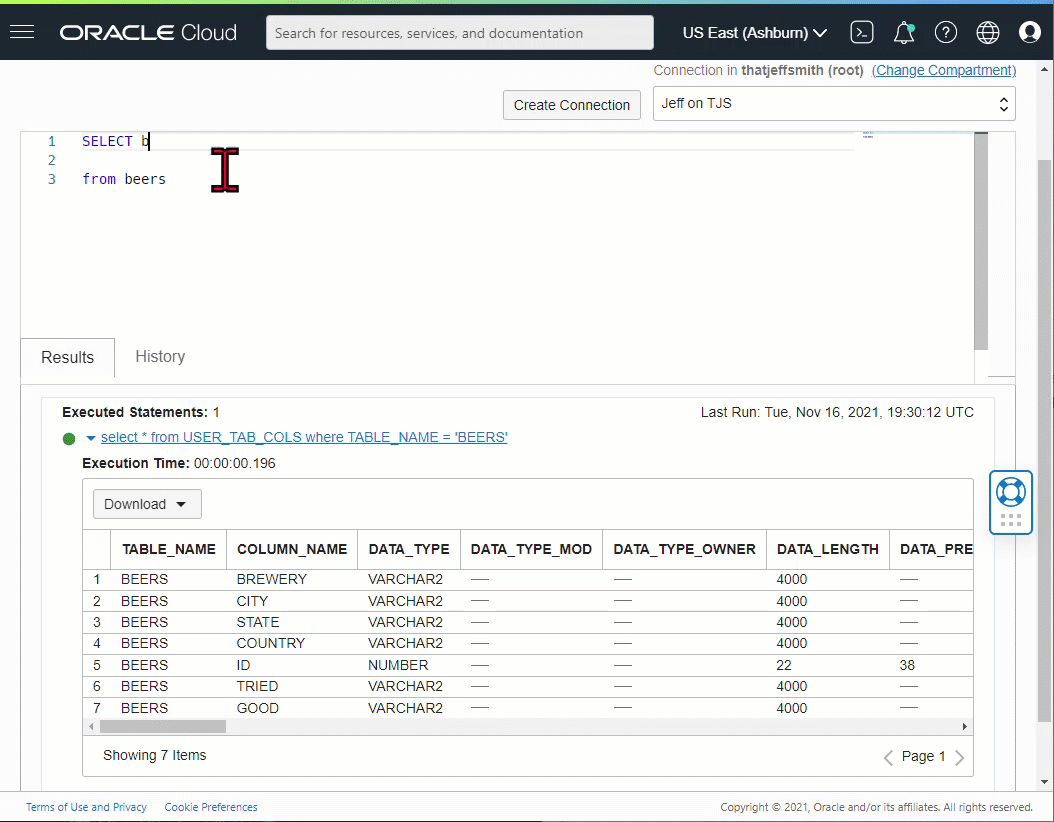1054x822 pixels.
Task: Open the select from USER_TAB_COLS statement link
Action: click(x=304, y=437)
